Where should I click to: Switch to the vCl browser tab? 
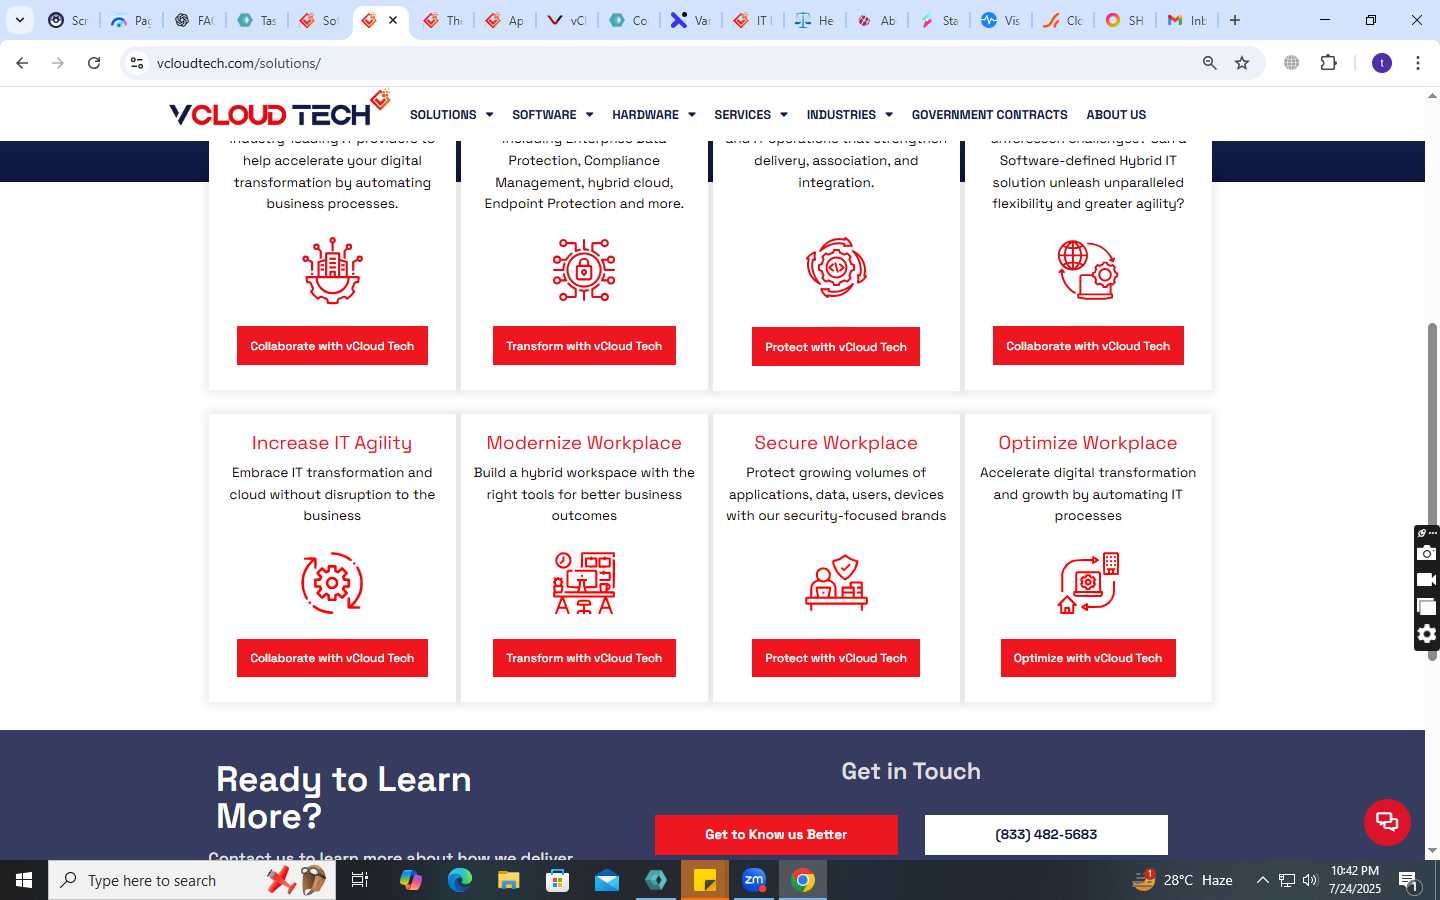point(567,20)
